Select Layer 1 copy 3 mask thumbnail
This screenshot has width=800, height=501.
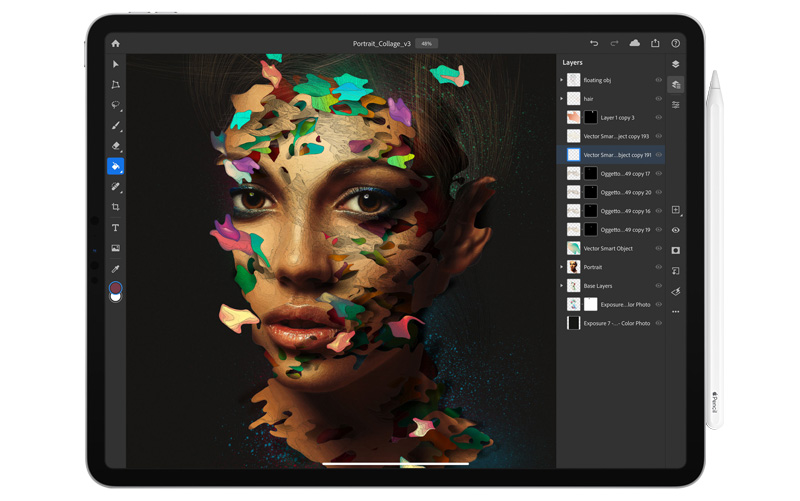click(590, 117)
